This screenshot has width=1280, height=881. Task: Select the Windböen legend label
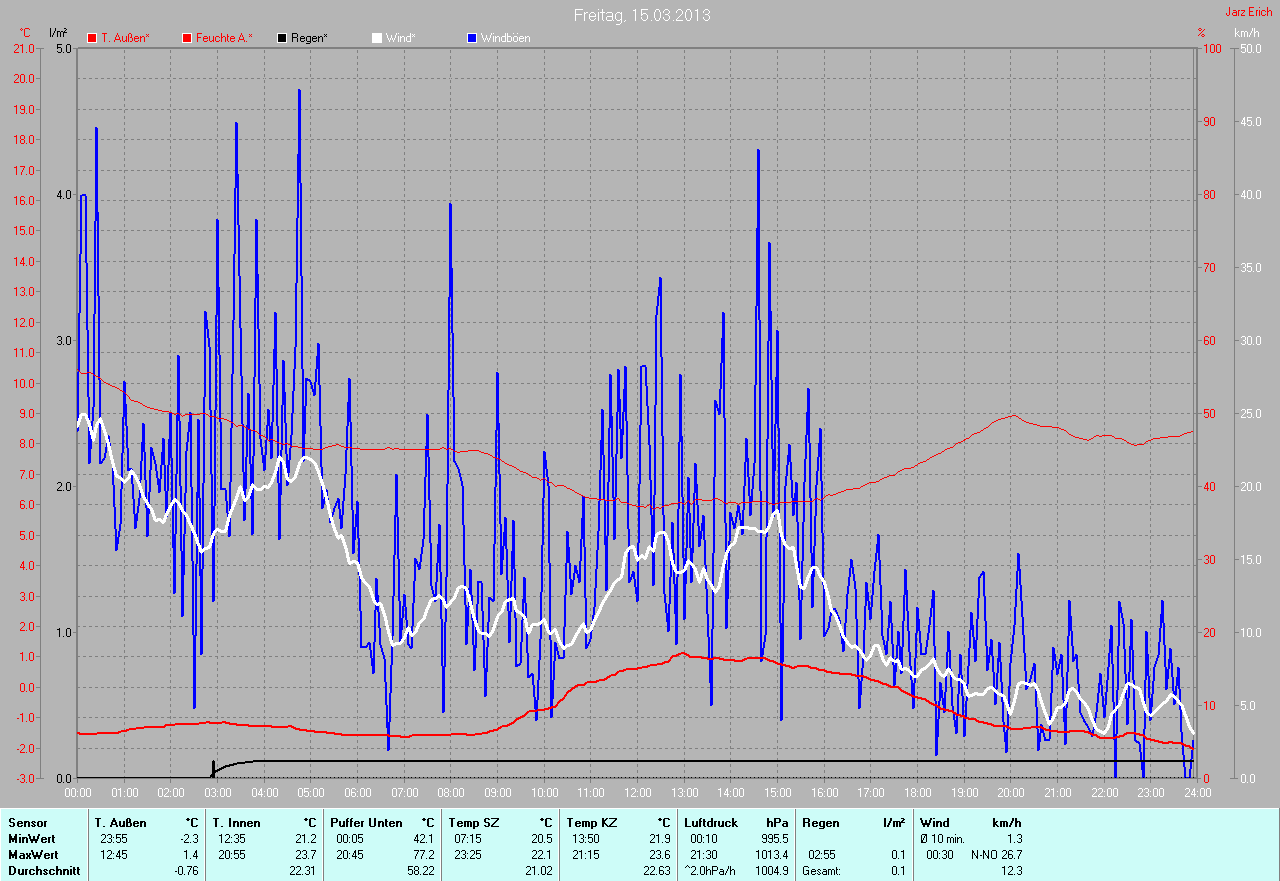[x=505, y=38]
